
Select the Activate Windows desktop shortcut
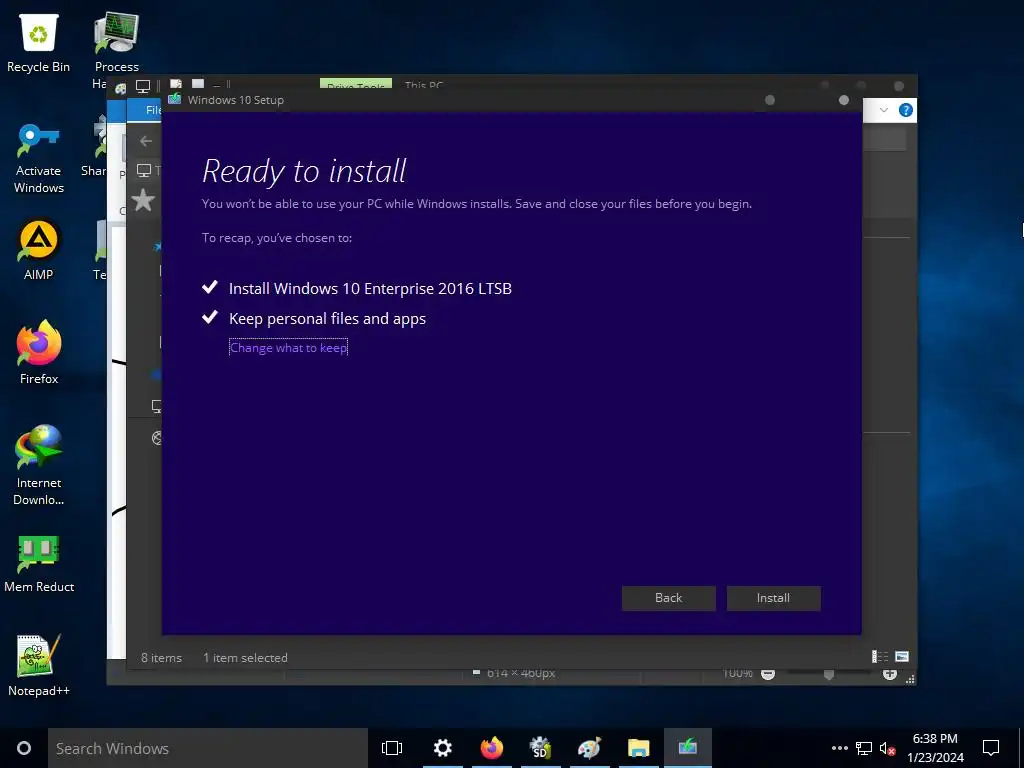coord(39,160)
